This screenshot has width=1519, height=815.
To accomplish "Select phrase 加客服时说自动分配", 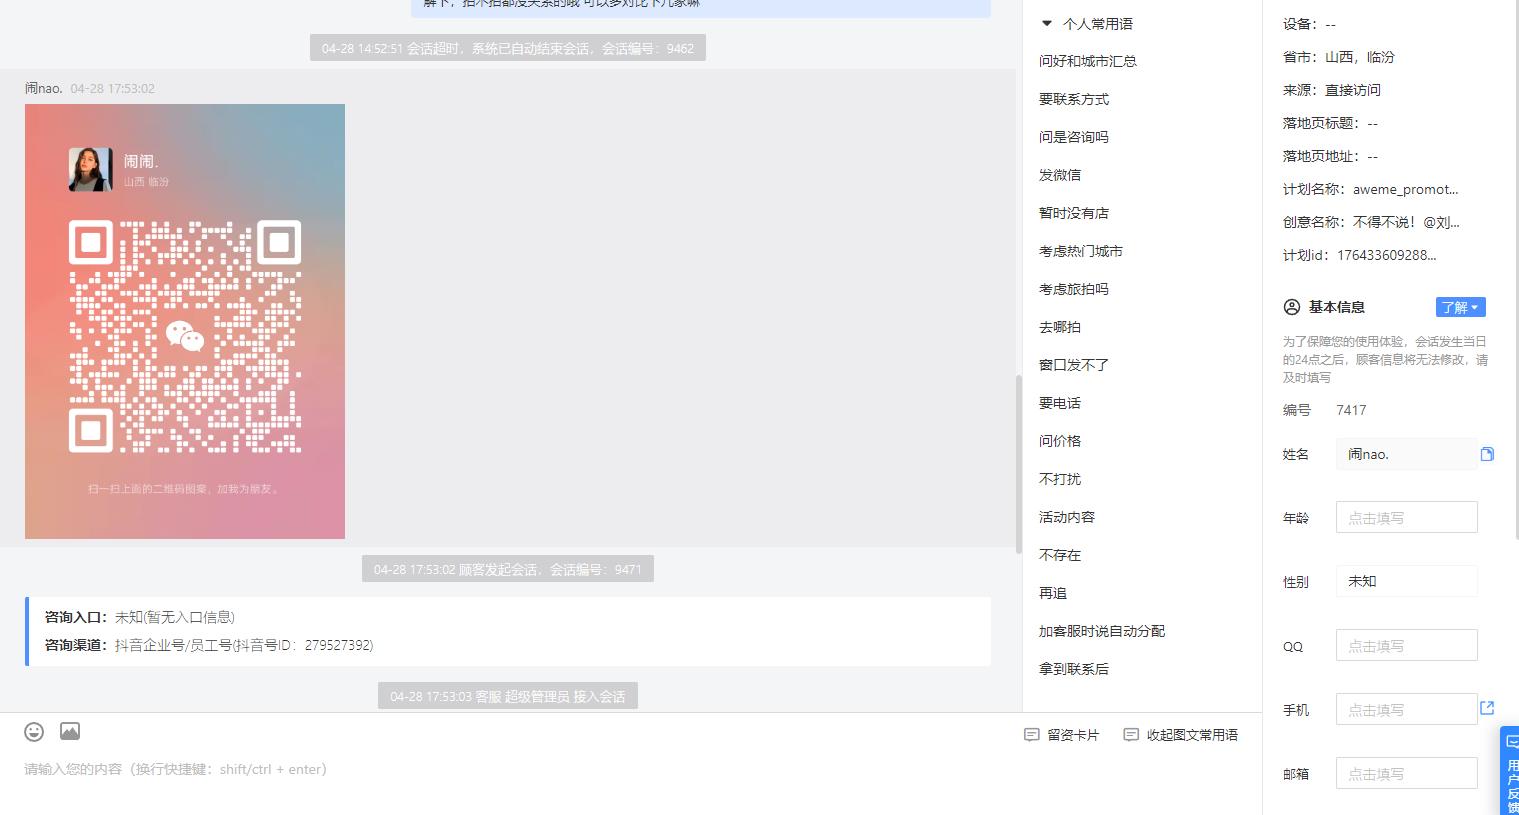I will (x=1102, y=631).
